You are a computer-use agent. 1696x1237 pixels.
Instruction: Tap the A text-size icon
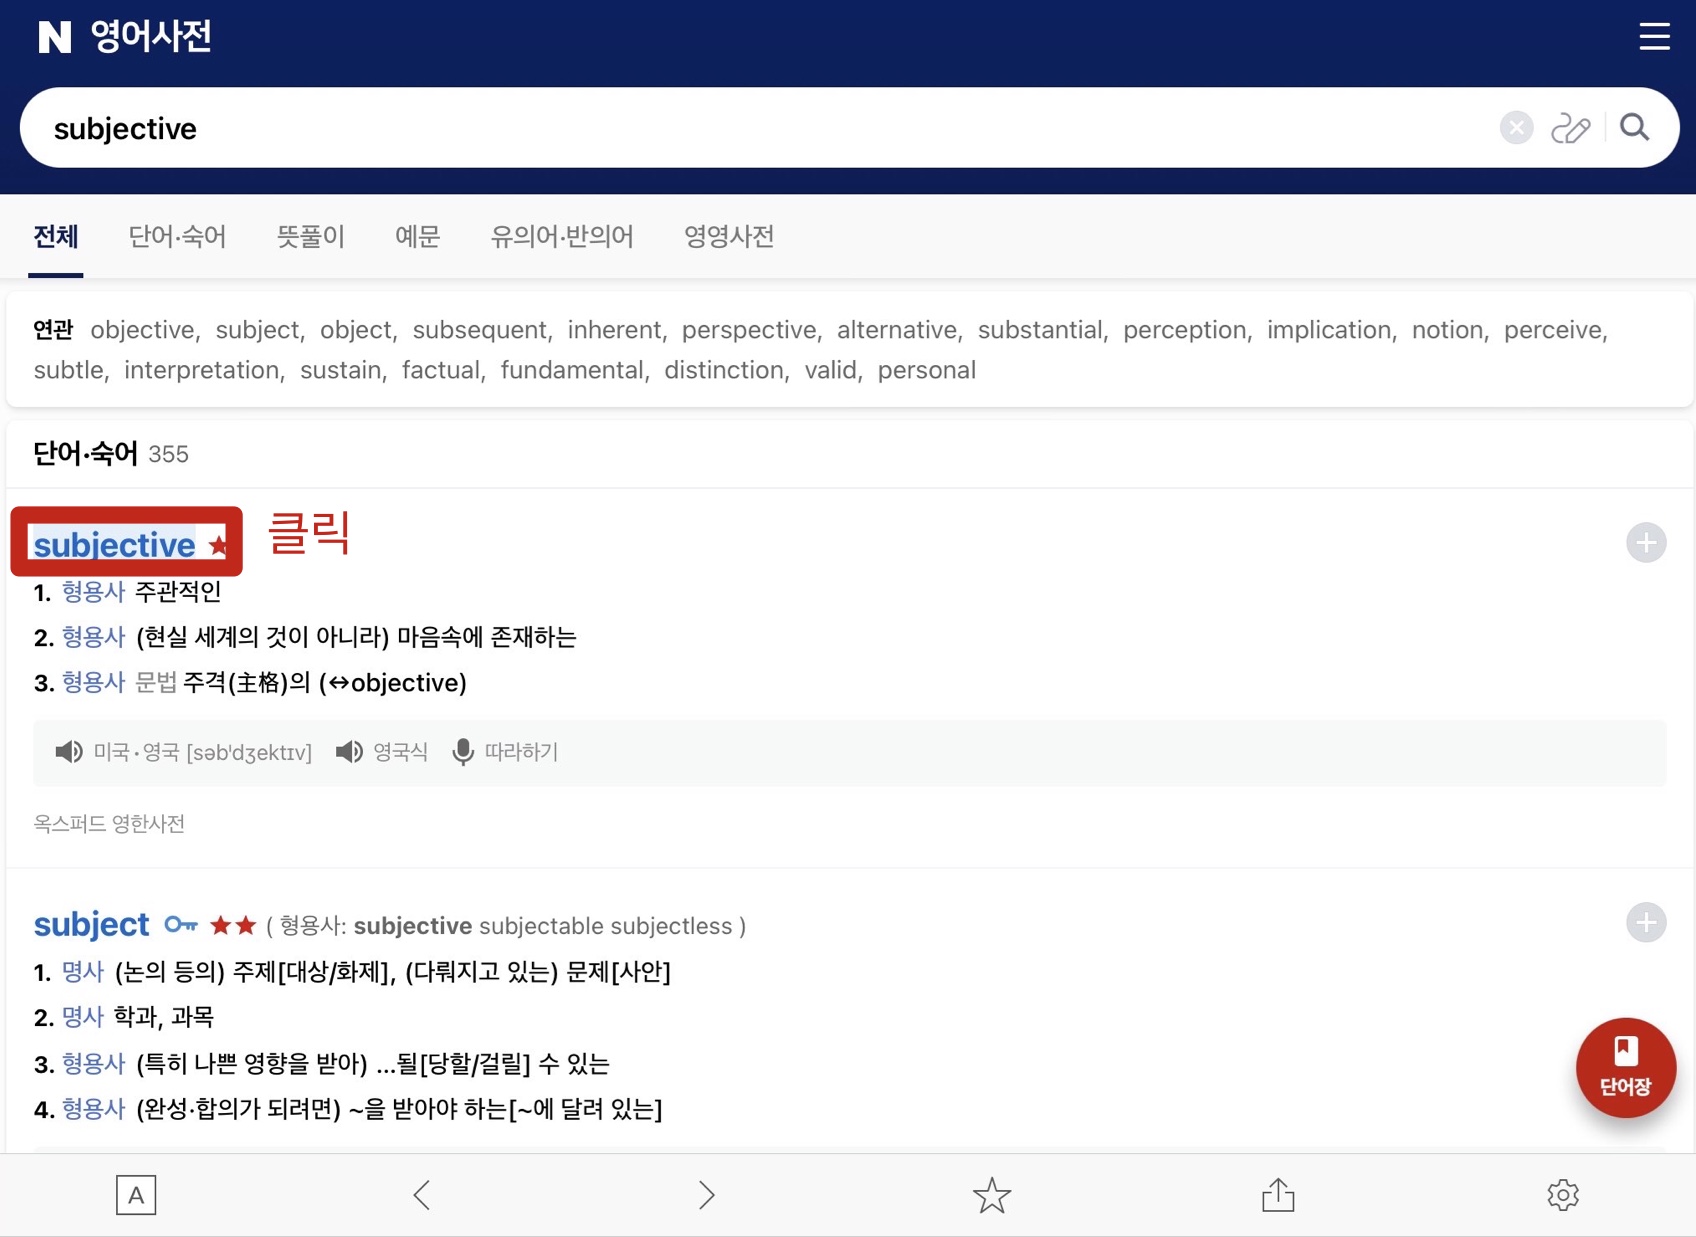136,1195
